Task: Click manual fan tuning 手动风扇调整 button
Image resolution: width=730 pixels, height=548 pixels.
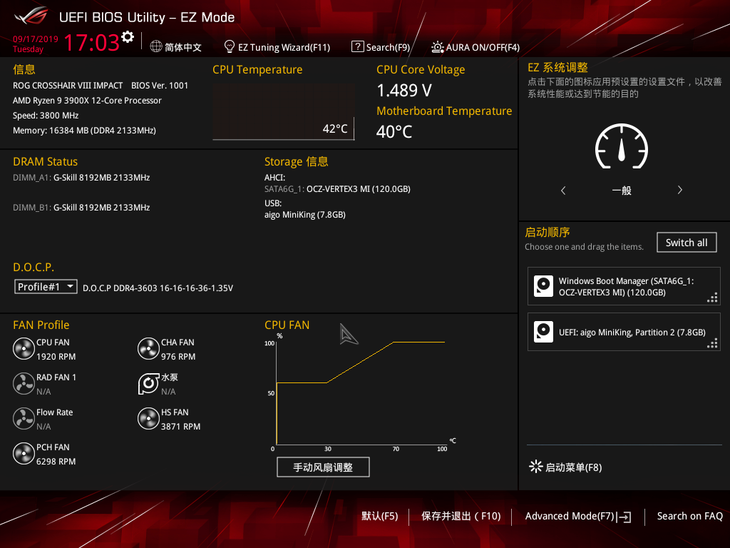Action: [323, 467]
